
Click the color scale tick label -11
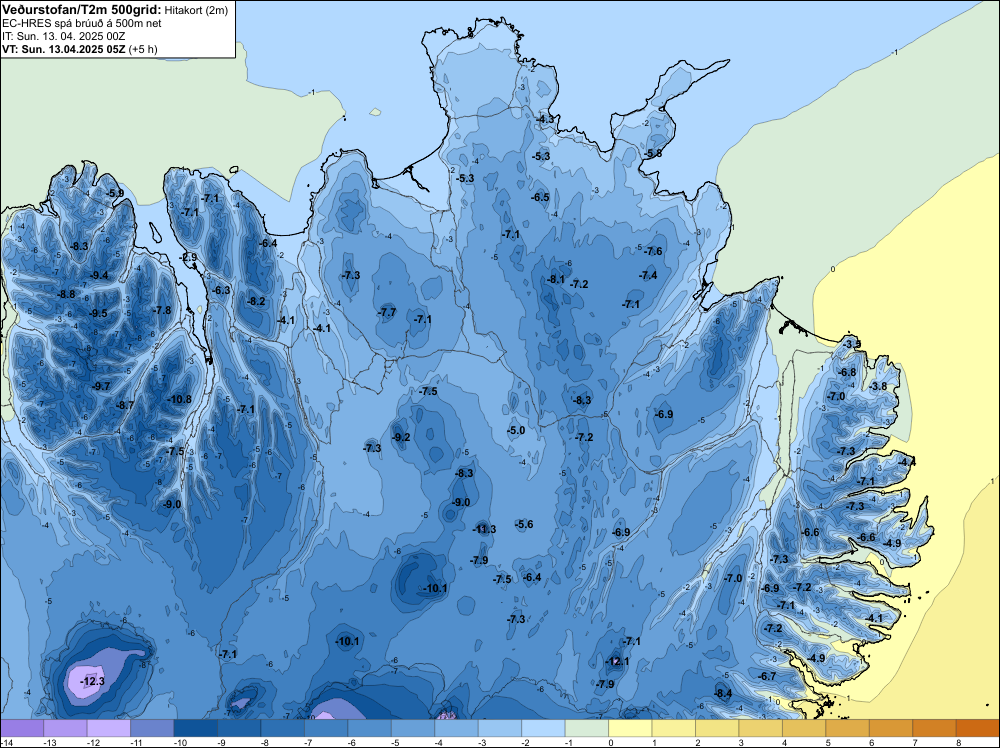[x=136, y=742]
